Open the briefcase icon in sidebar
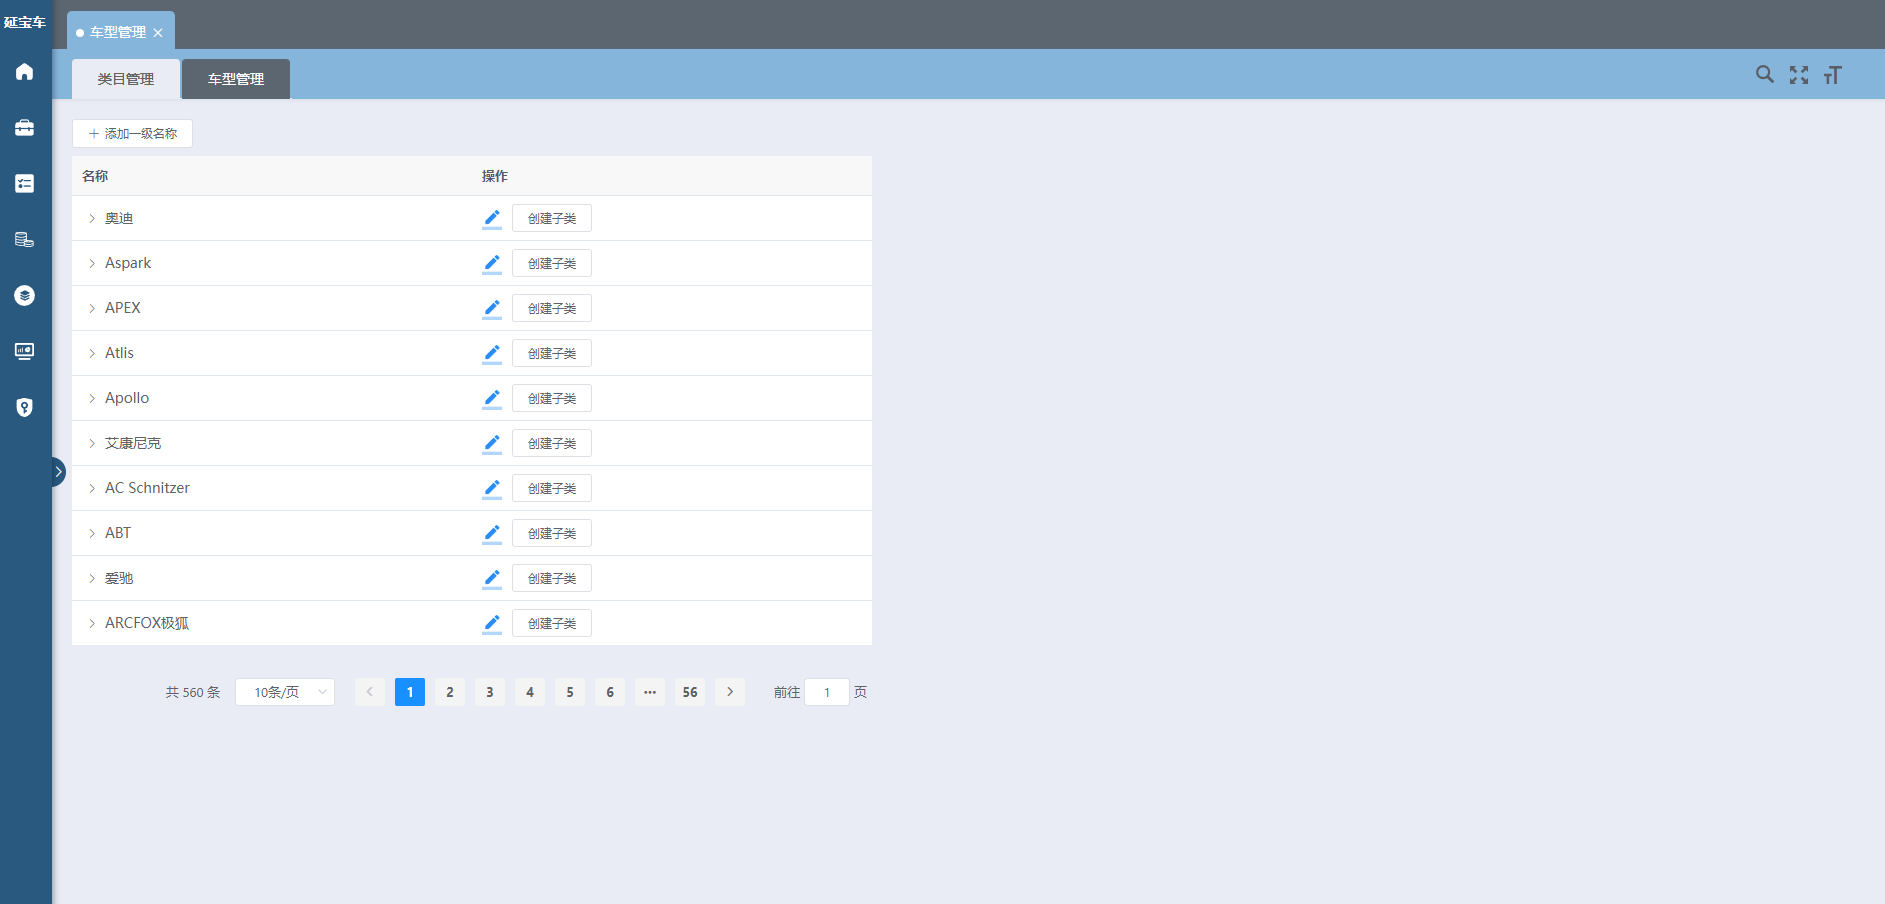 (x=25, y=128)
